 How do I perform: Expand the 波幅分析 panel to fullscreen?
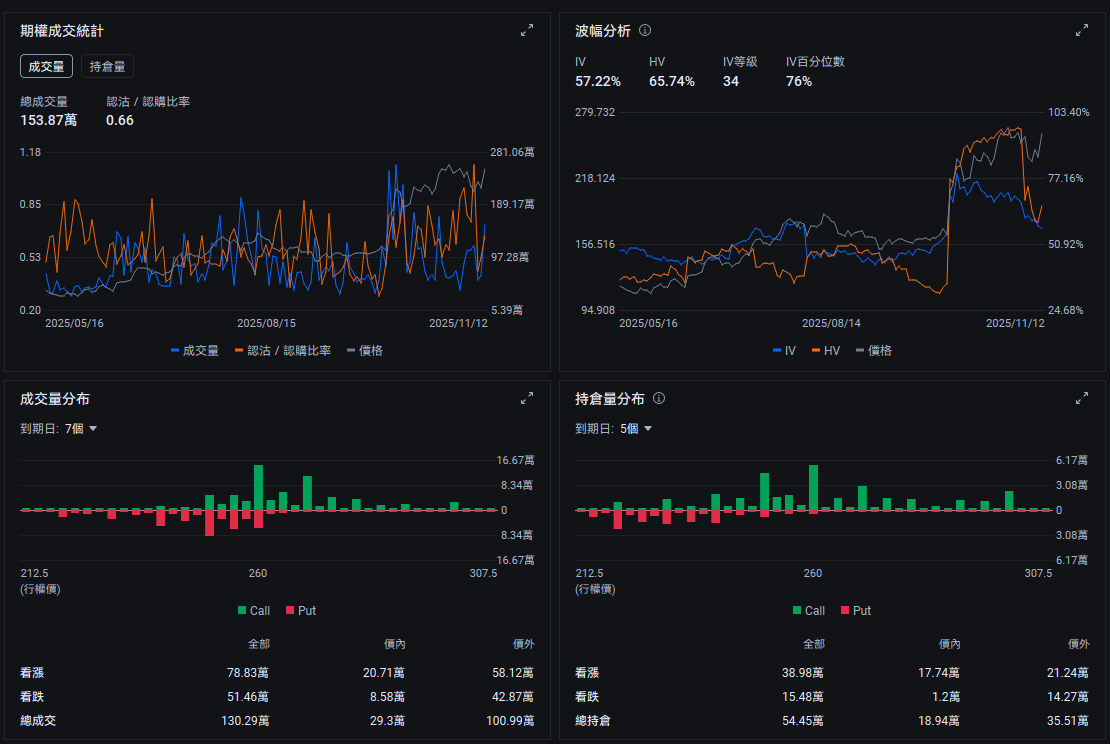[1082, 30]
